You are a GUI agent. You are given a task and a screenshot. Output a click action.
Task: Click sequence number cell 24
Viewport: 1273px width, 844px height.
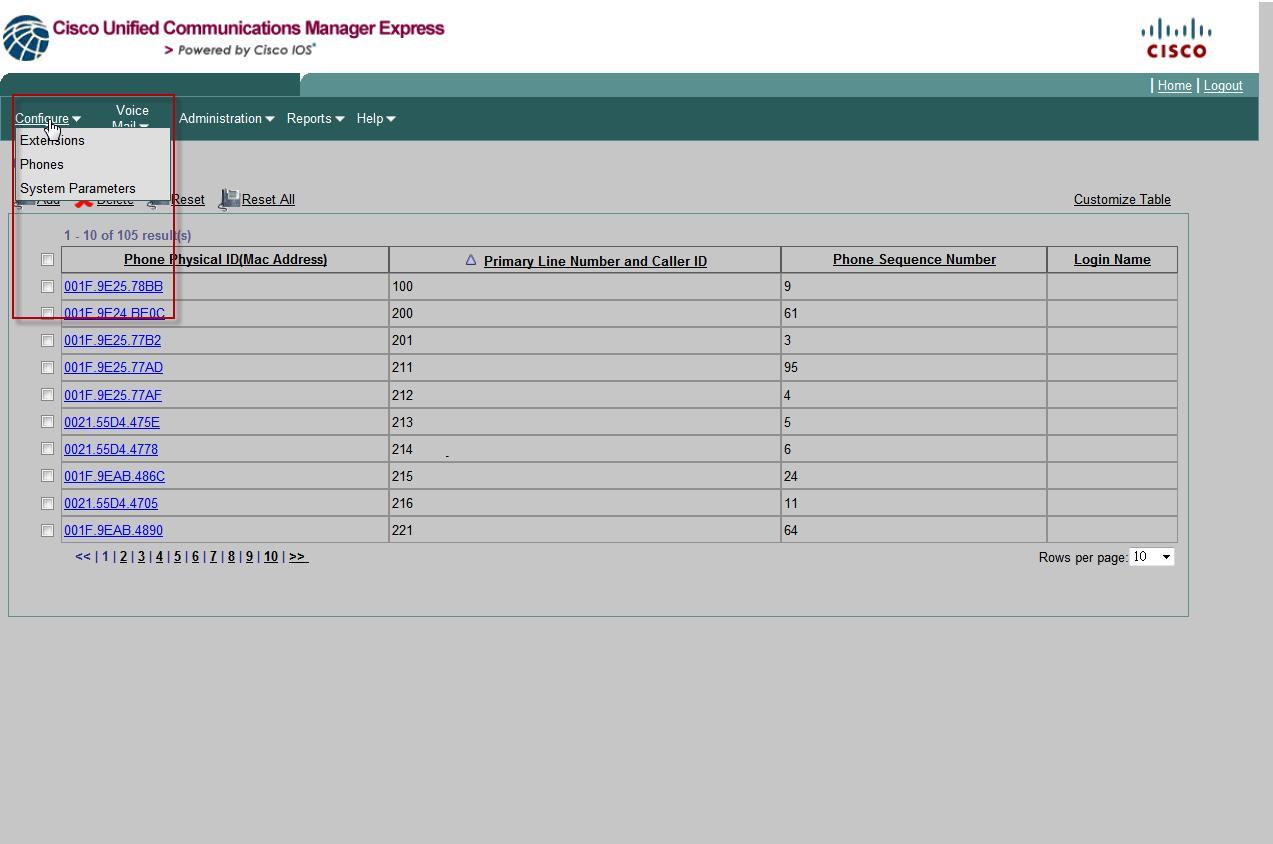(x=914, y=476)
